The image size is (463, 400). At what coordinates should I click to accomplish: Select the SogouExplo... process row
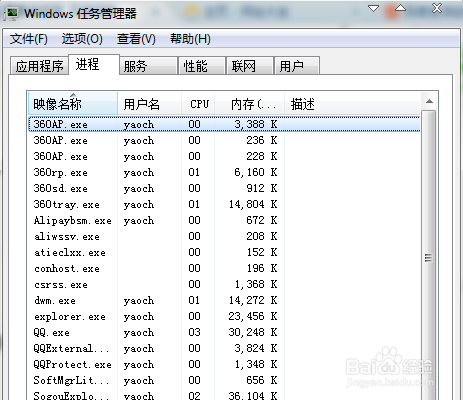click(x=224, y=395)
